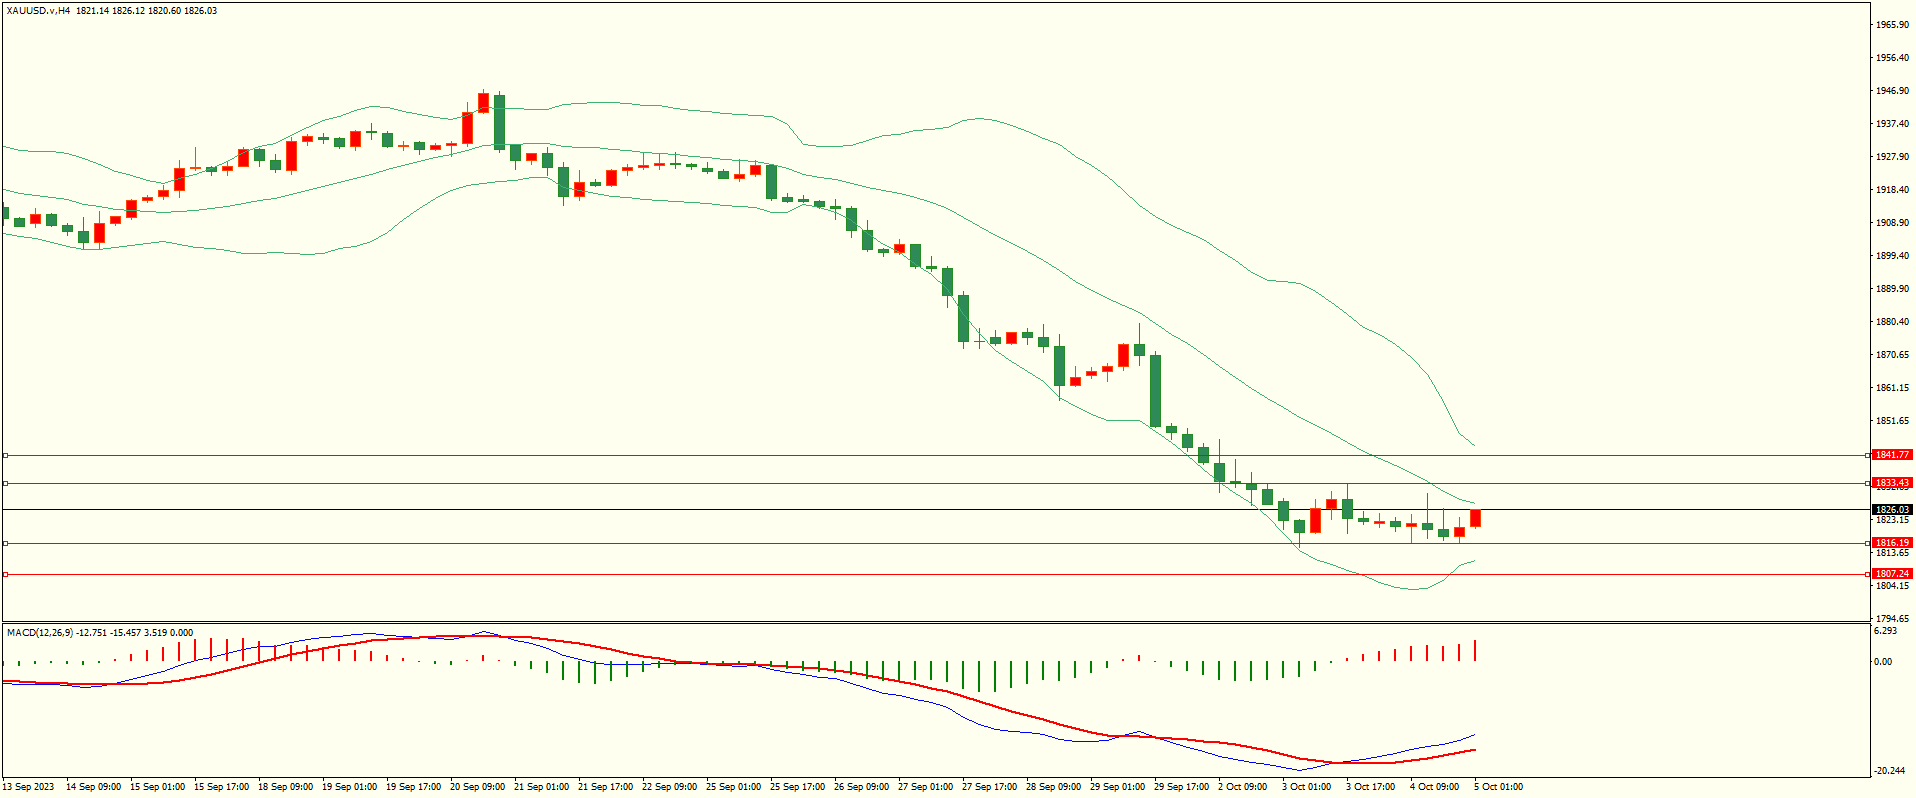Click the MACD -20.244 scale label
1916x798 pixels.
1889,771
